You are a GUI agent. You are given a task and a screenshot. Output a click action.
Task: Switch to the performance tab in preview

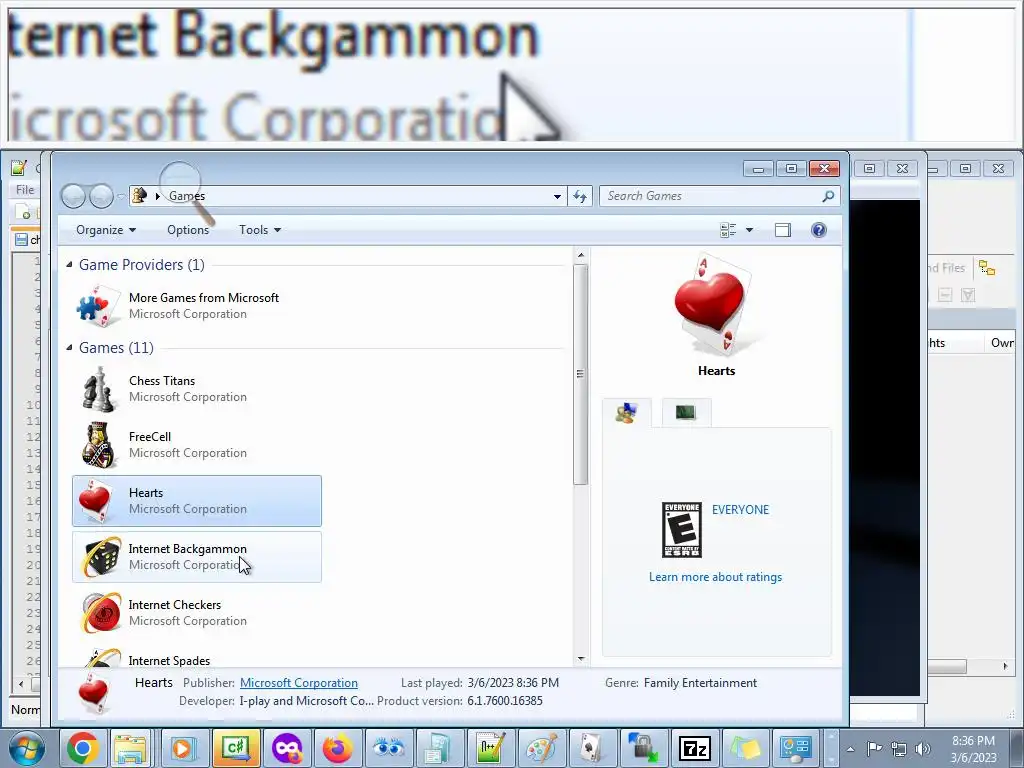click(686, 413)
